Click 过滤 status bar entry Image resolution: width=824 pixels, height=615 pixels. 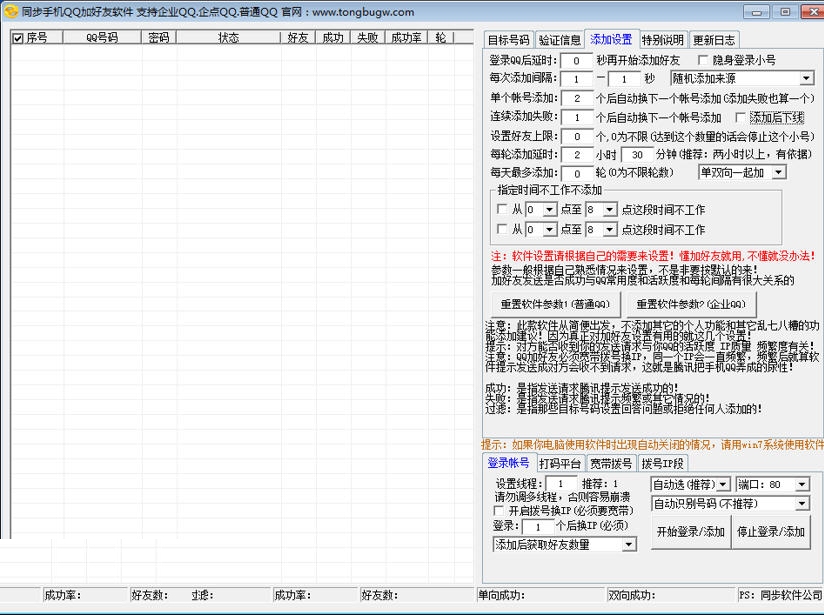202,595
